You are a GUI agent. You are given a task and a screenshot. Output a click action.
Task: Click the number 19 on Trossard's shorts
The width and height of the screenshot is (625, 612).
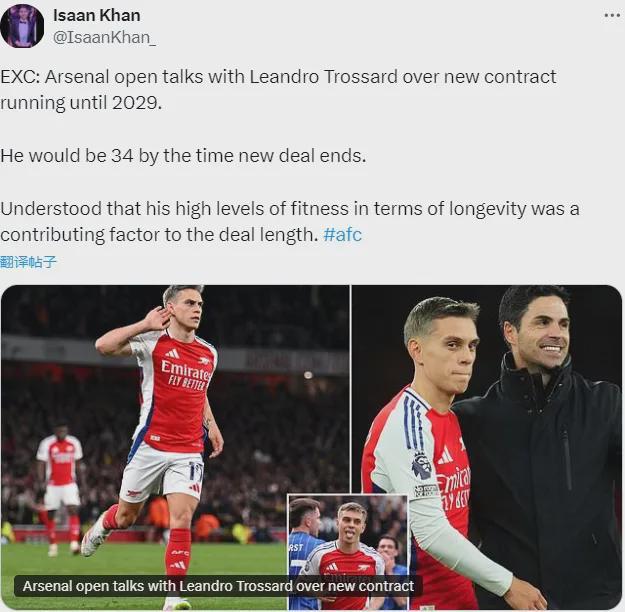tap(195, 468)
